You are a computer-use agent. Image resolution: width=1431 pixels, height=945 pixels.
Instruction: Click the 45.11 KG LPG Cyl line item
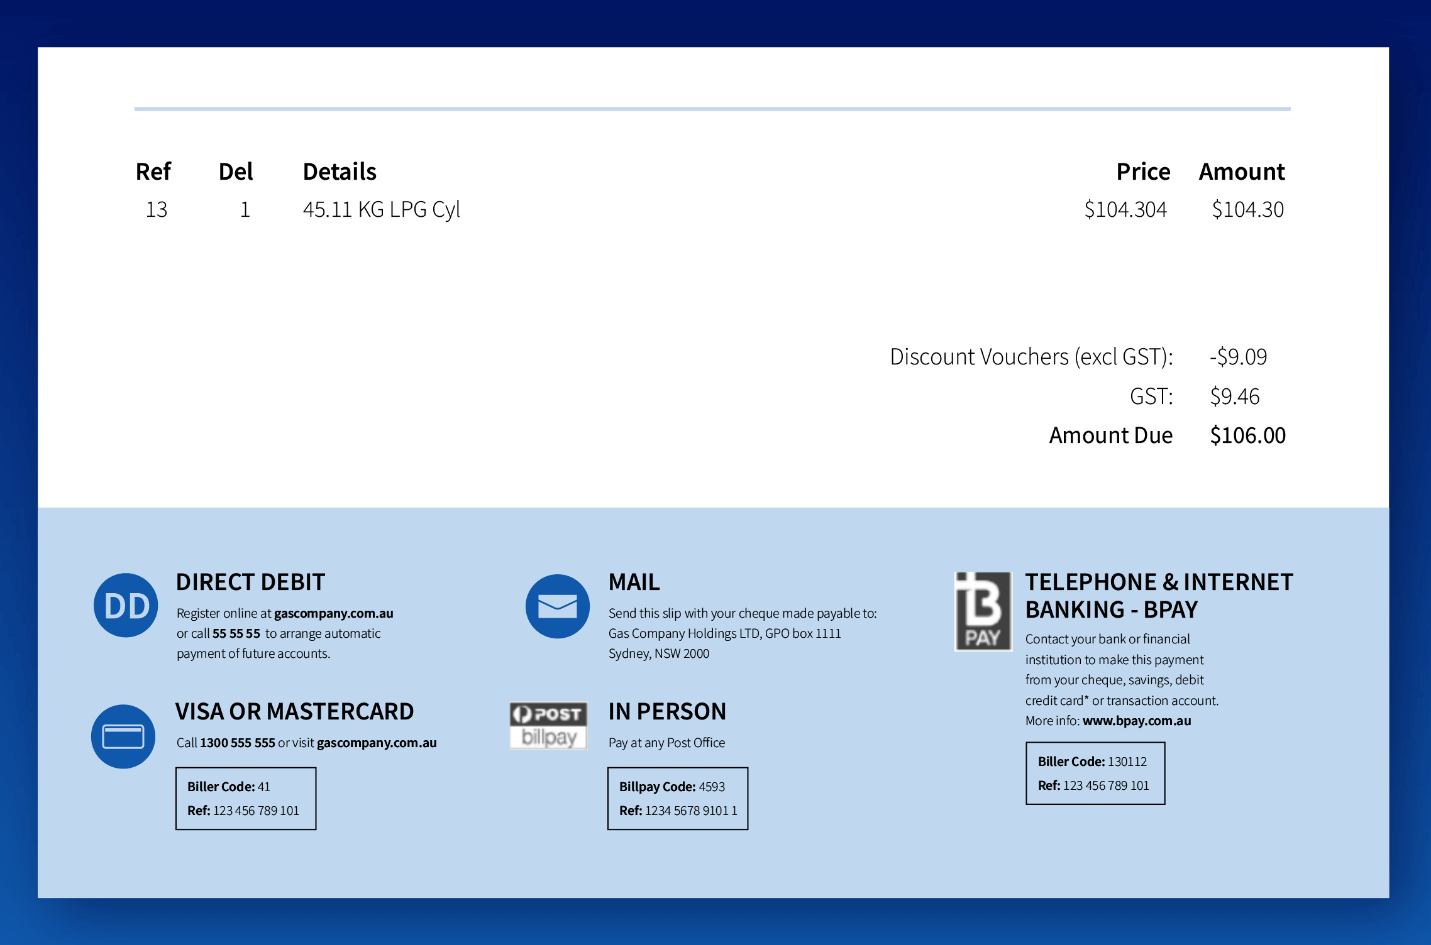pos(381,210)
